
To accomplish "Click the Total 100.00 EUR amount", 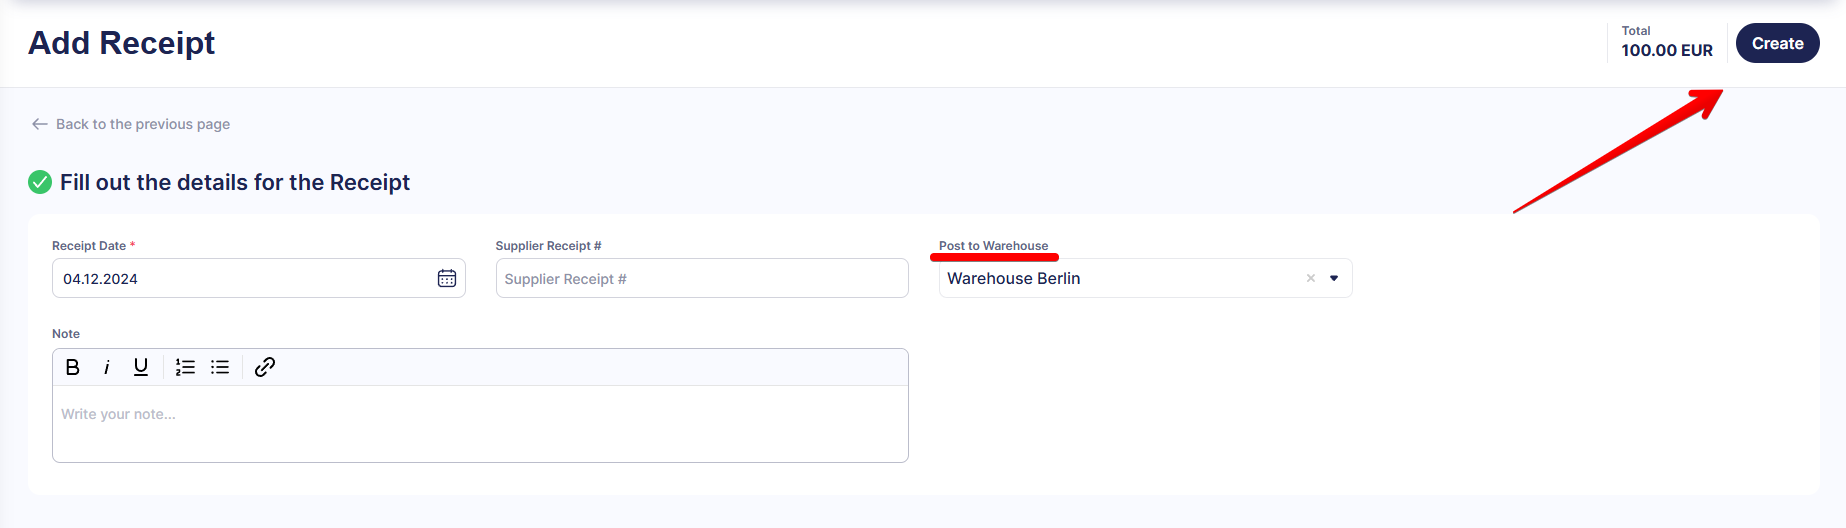I will pos(1666,50).
